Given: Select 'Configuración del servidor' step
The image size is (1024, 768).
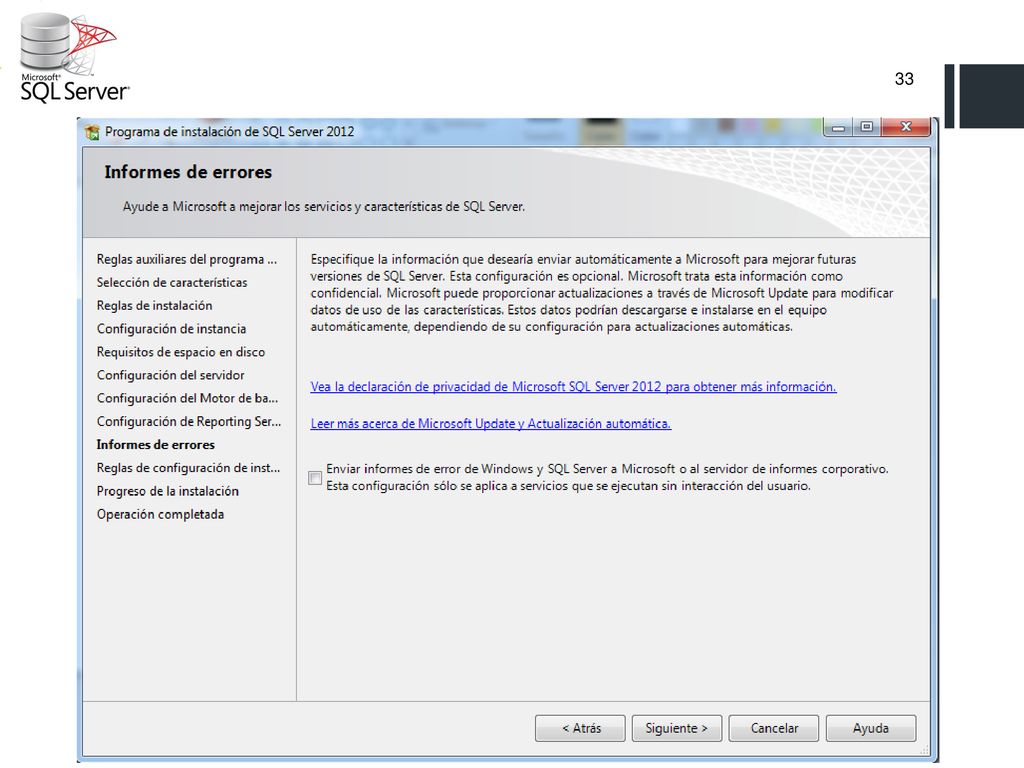Looking at the screenshot, I should point(170,376).
